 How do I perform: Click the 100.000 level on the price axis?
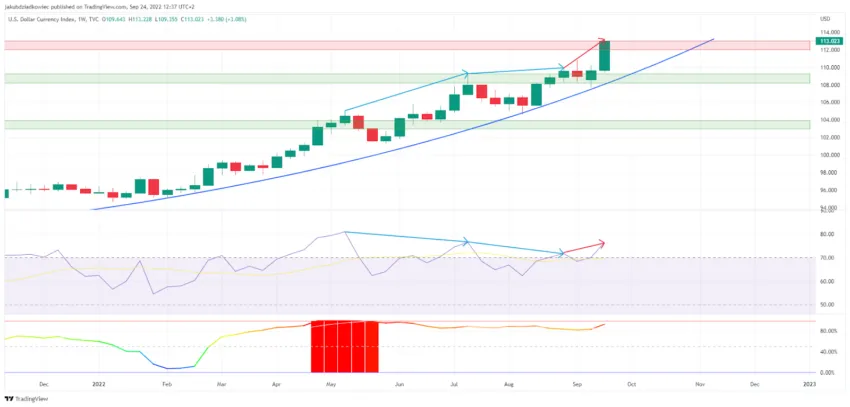pos(828,155)
